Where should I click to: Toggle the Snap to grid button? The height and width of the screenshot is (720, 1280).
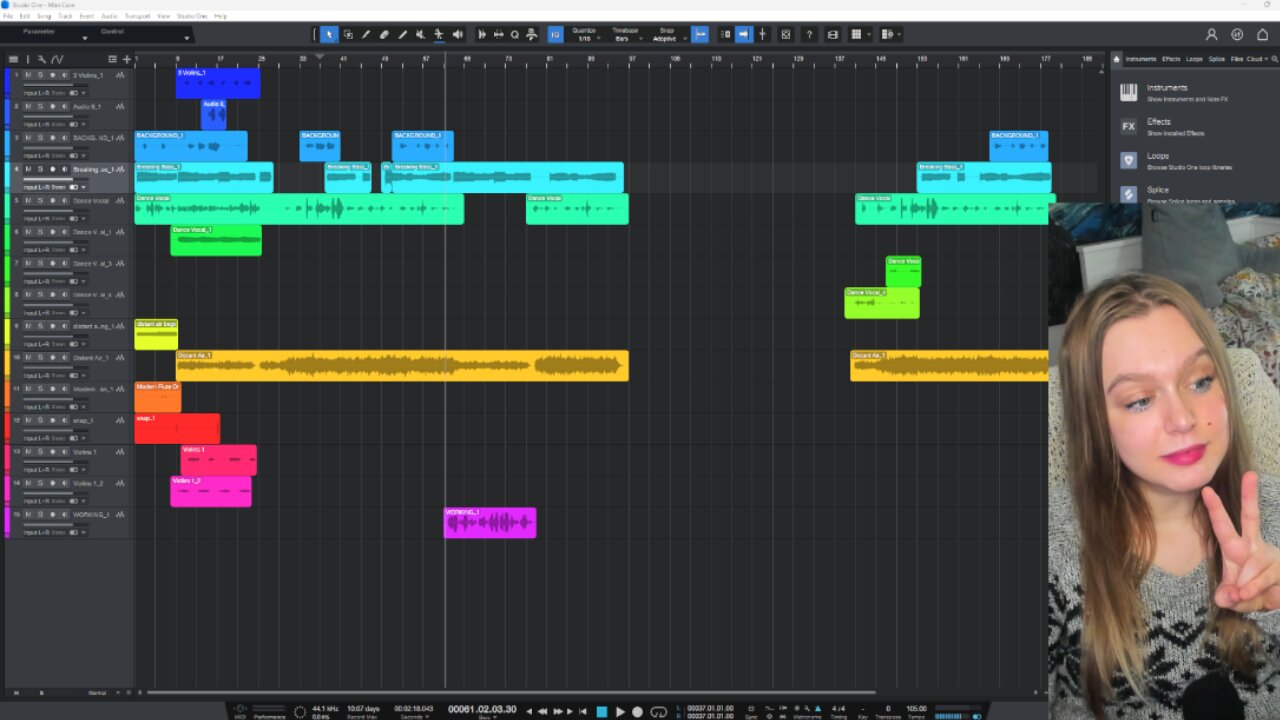coord(700,34)
